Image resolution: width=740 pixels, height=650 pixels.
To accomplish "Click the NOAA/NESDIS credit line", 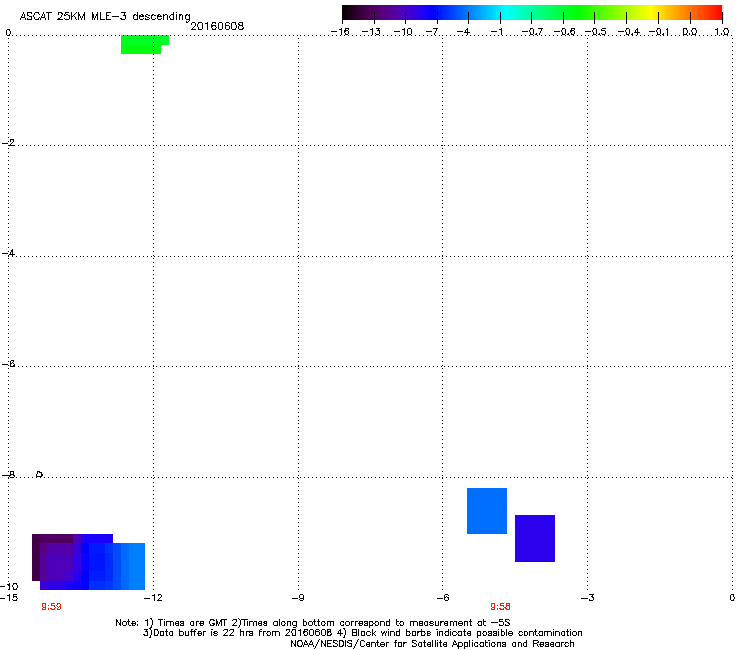I will point(432,644).
